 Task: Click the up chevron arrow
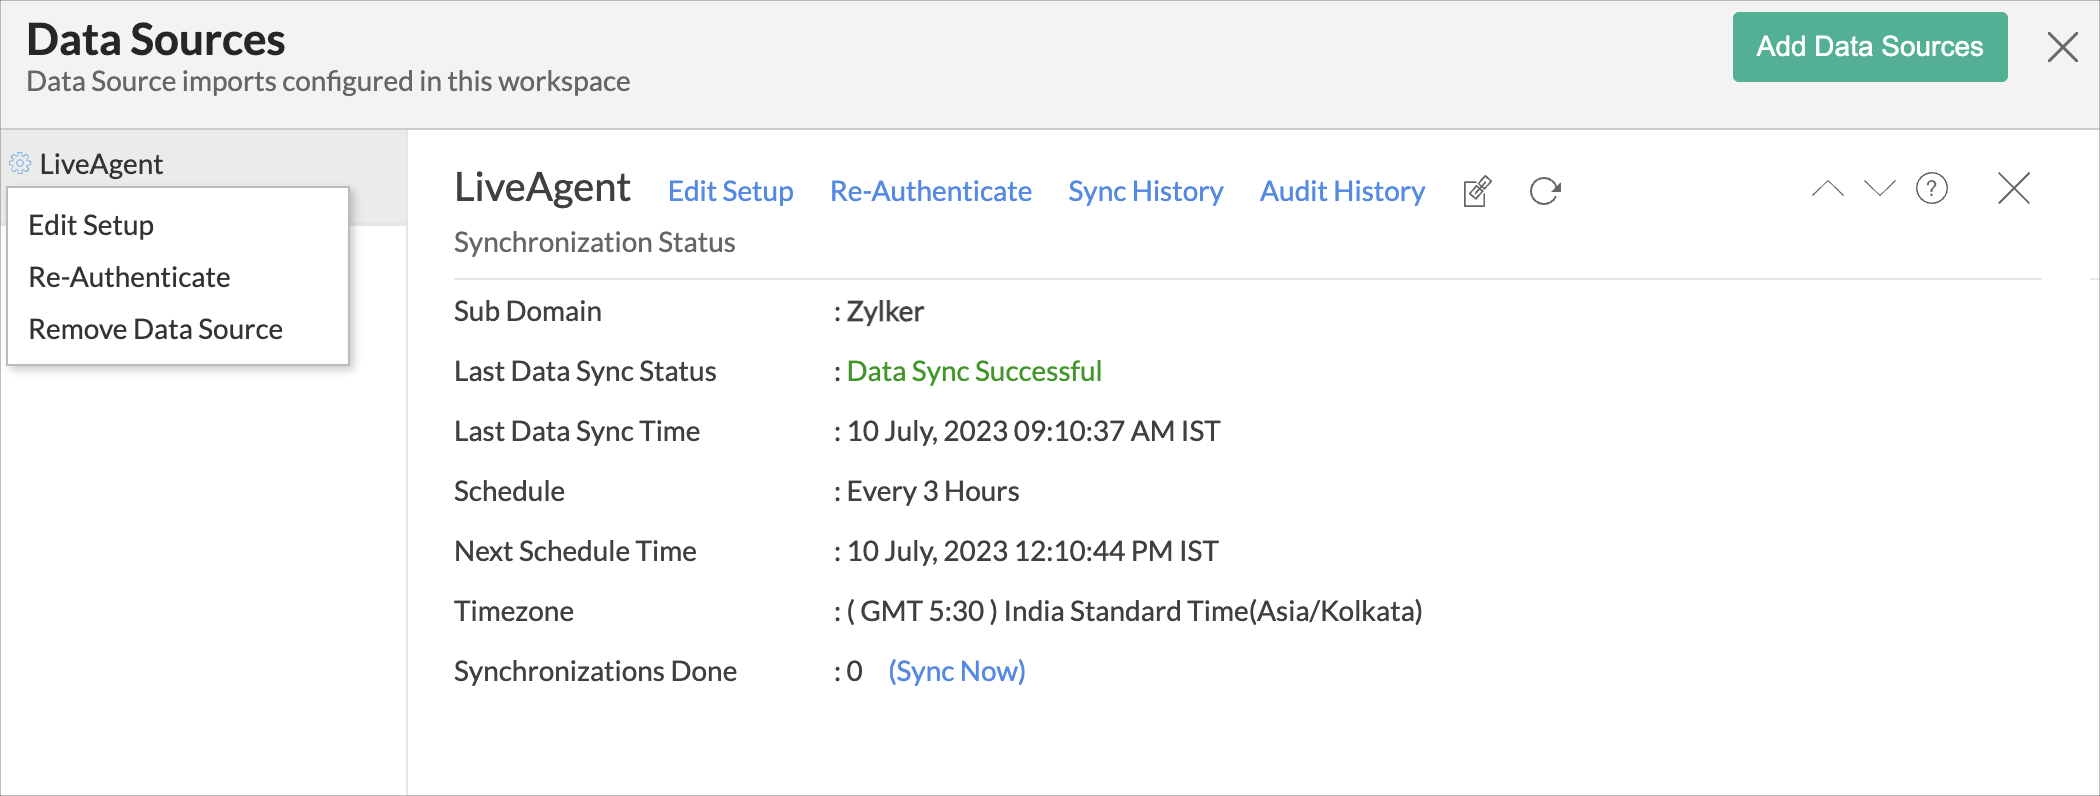pos(1827,189)
